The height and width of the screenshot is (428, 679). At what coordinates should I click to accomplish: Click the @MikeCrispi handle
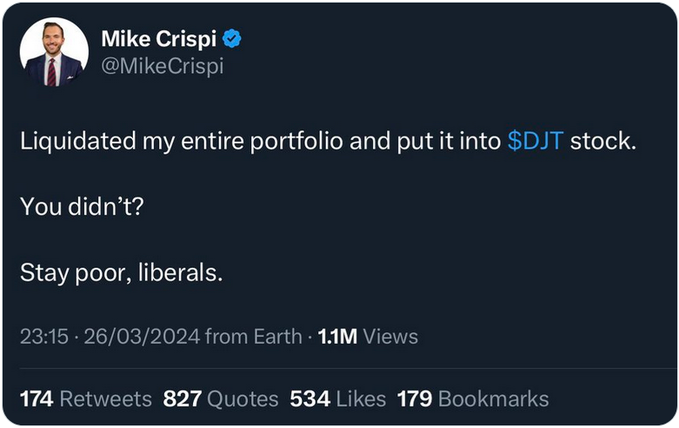pyautogui.click(x=162, y=67)
